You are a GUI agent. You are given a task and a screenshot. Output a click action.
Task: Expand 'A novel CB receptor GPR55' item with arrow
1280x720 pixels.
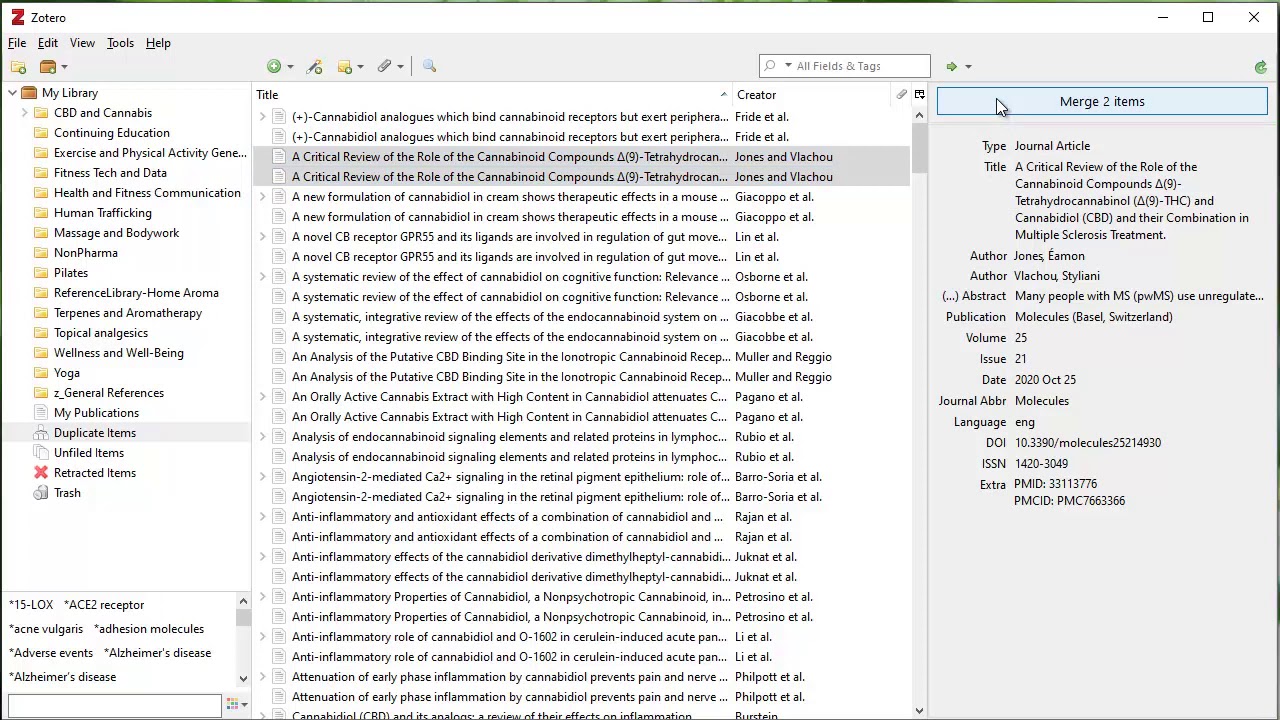(263, 237)
